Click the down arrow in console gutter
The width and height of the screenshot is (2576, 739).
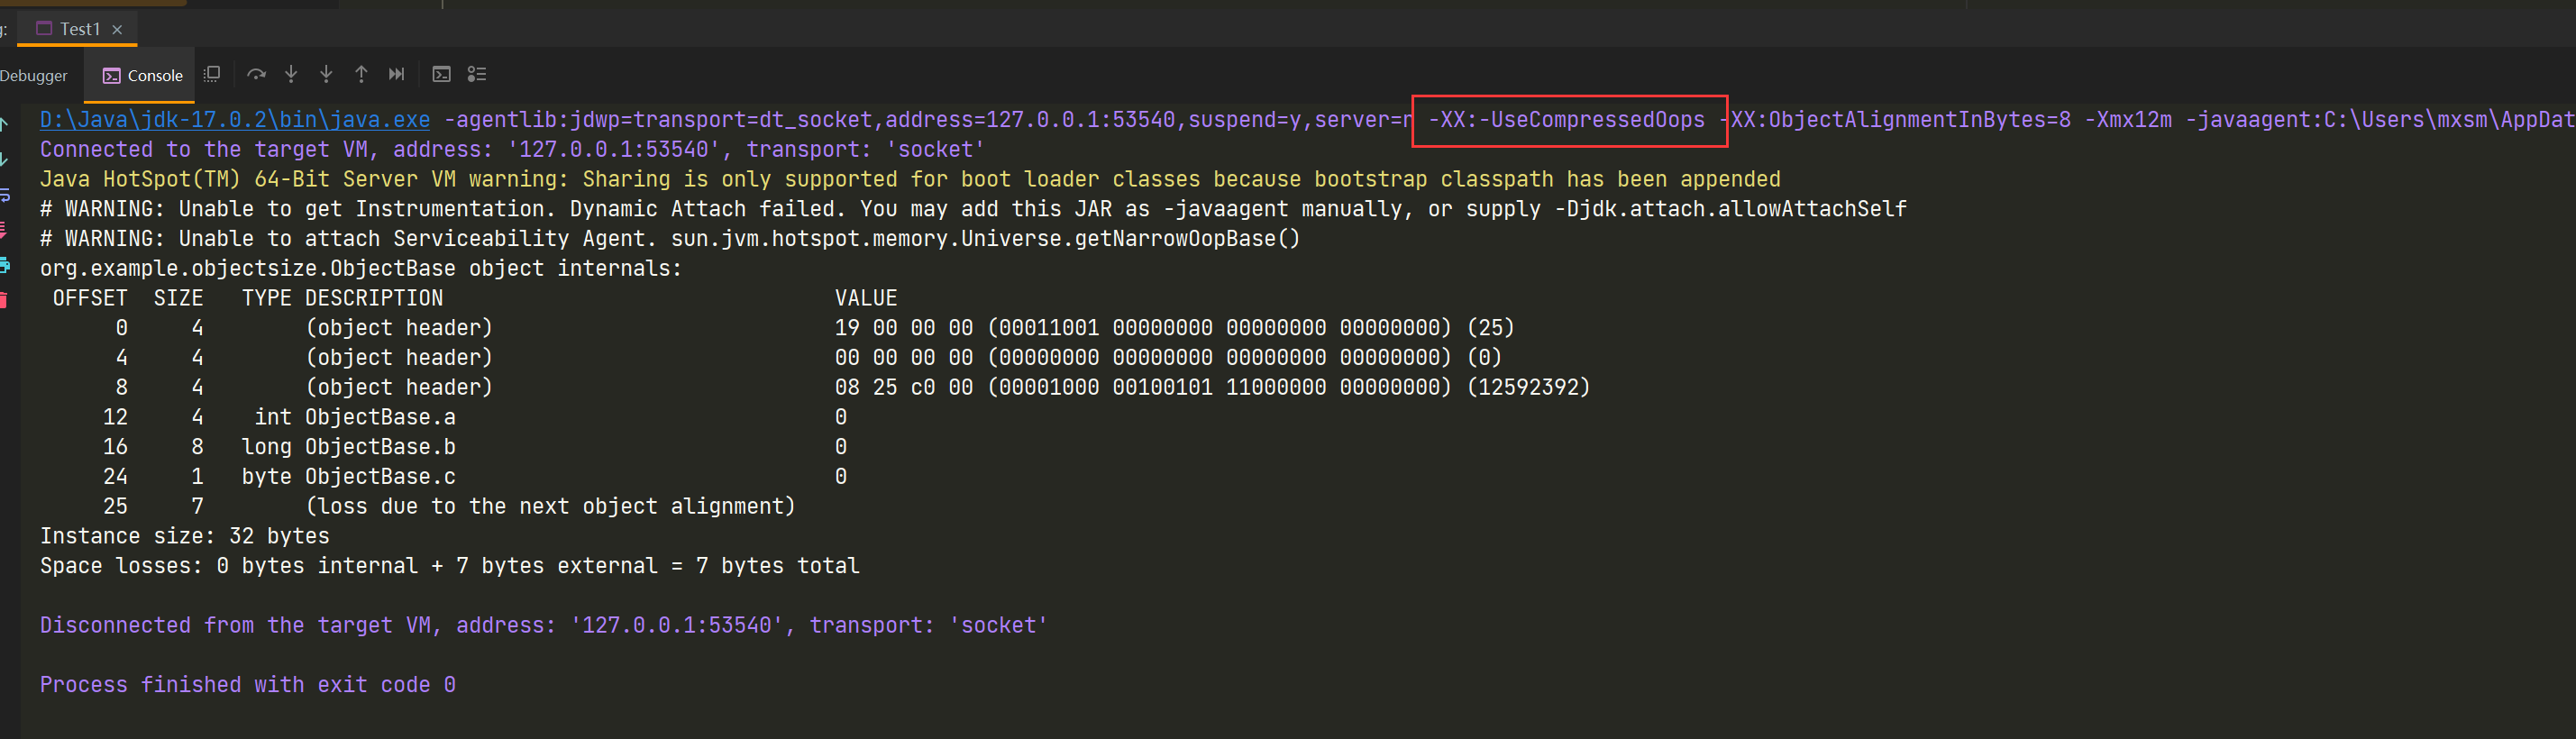(x=4, y=159)
